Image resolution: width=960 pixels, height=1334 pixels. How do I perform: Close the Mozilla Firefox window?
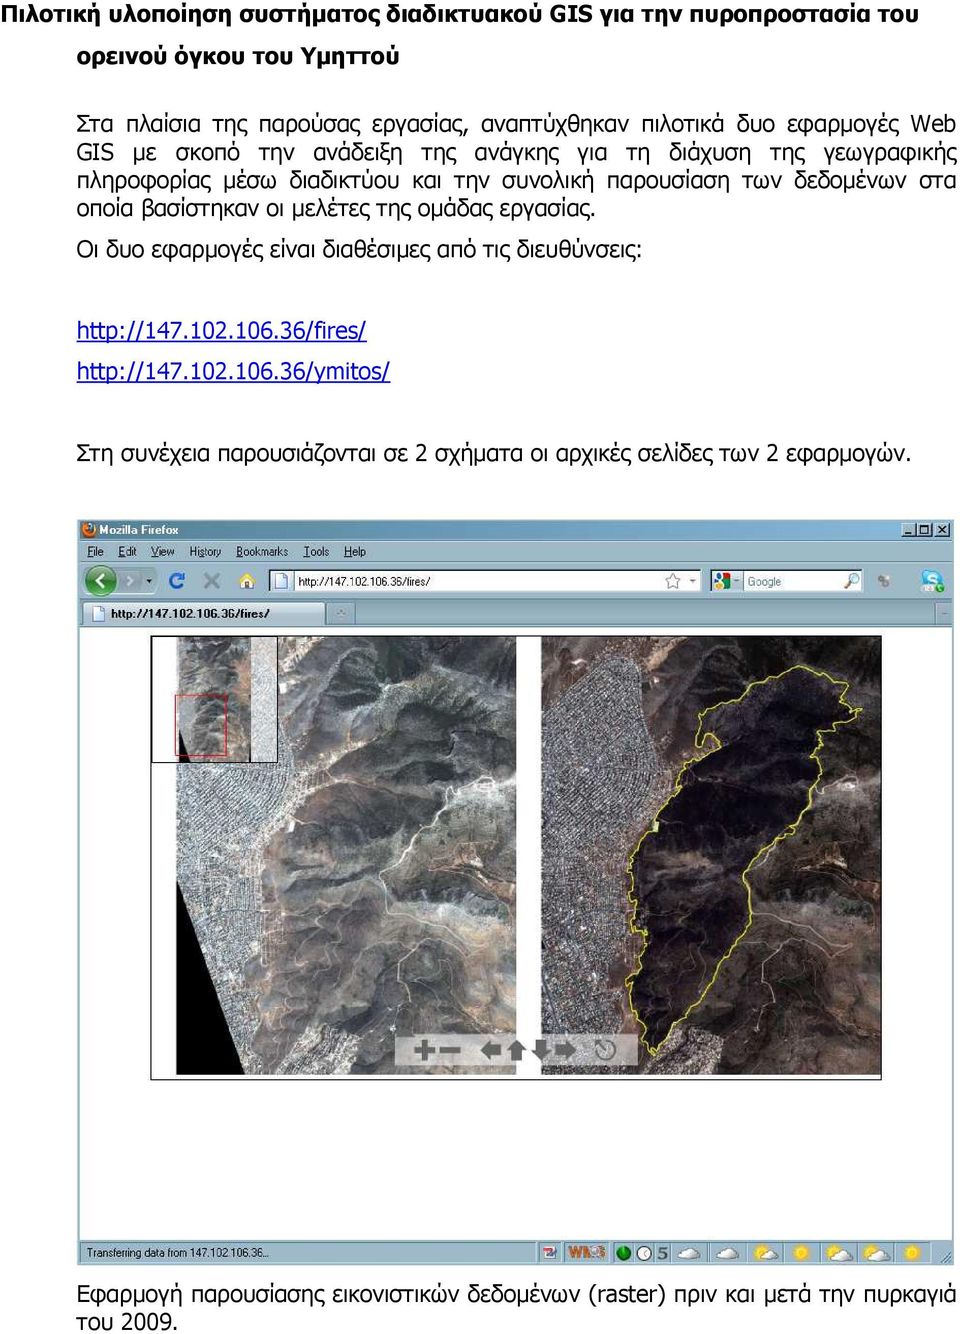click(942, 530)
